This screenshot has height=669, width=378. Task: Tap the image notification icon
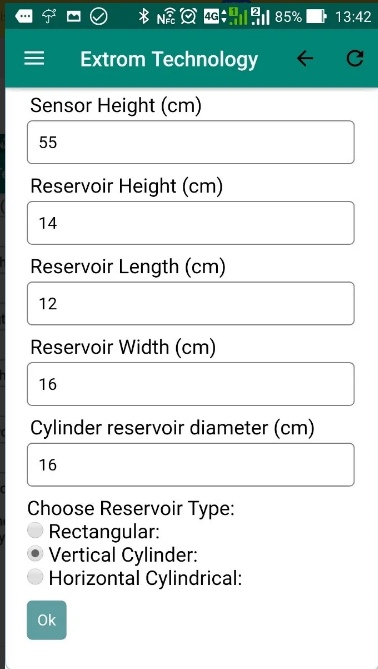coord(73,17)
